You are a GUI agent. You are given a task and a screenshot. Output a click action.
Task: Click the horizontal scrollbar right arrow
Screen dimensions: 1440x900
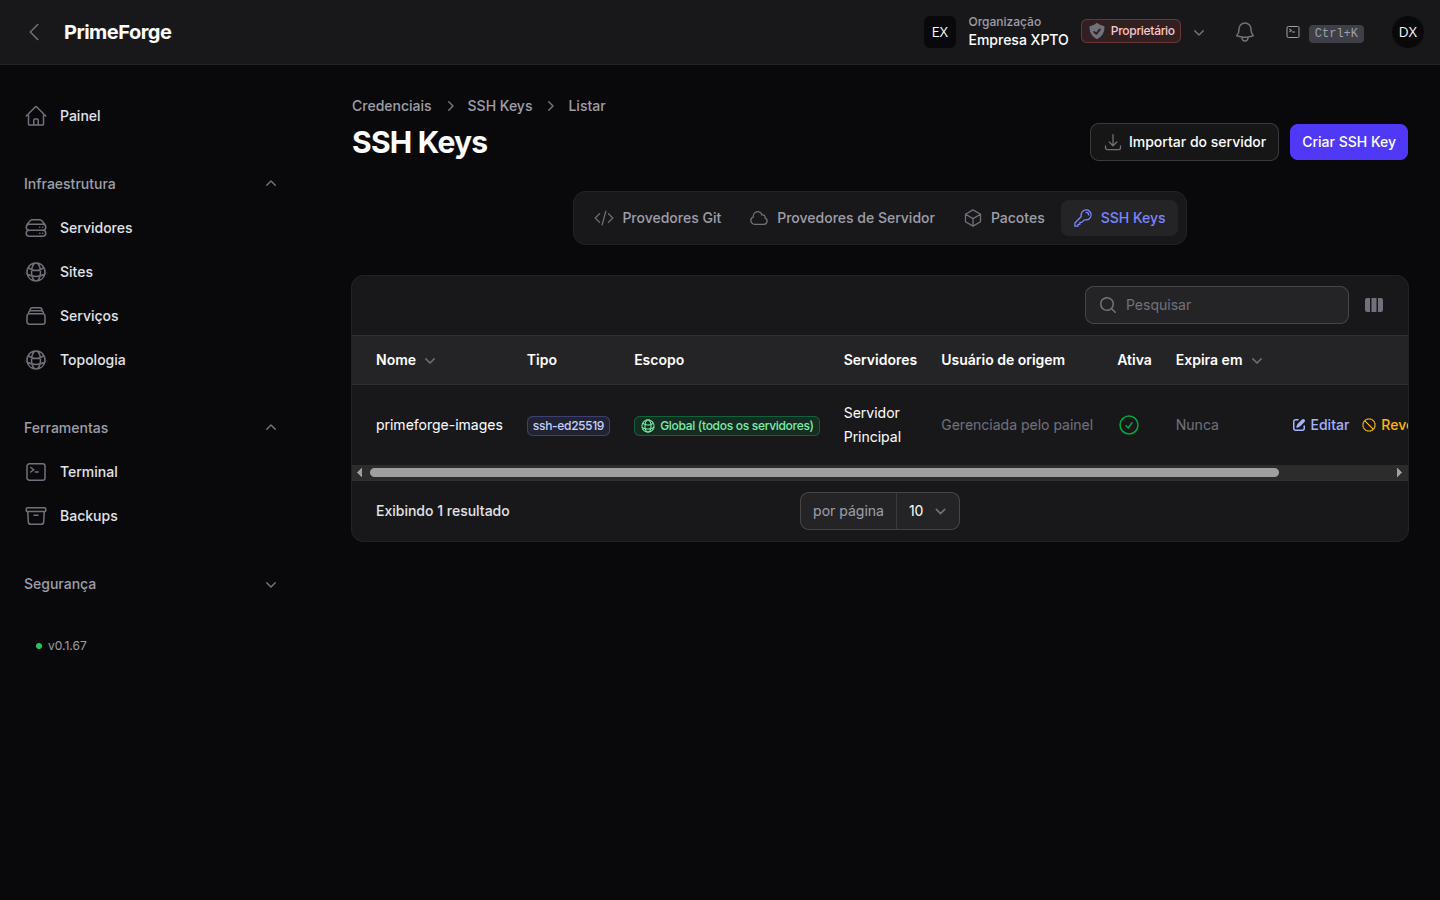pos(1399,472)
